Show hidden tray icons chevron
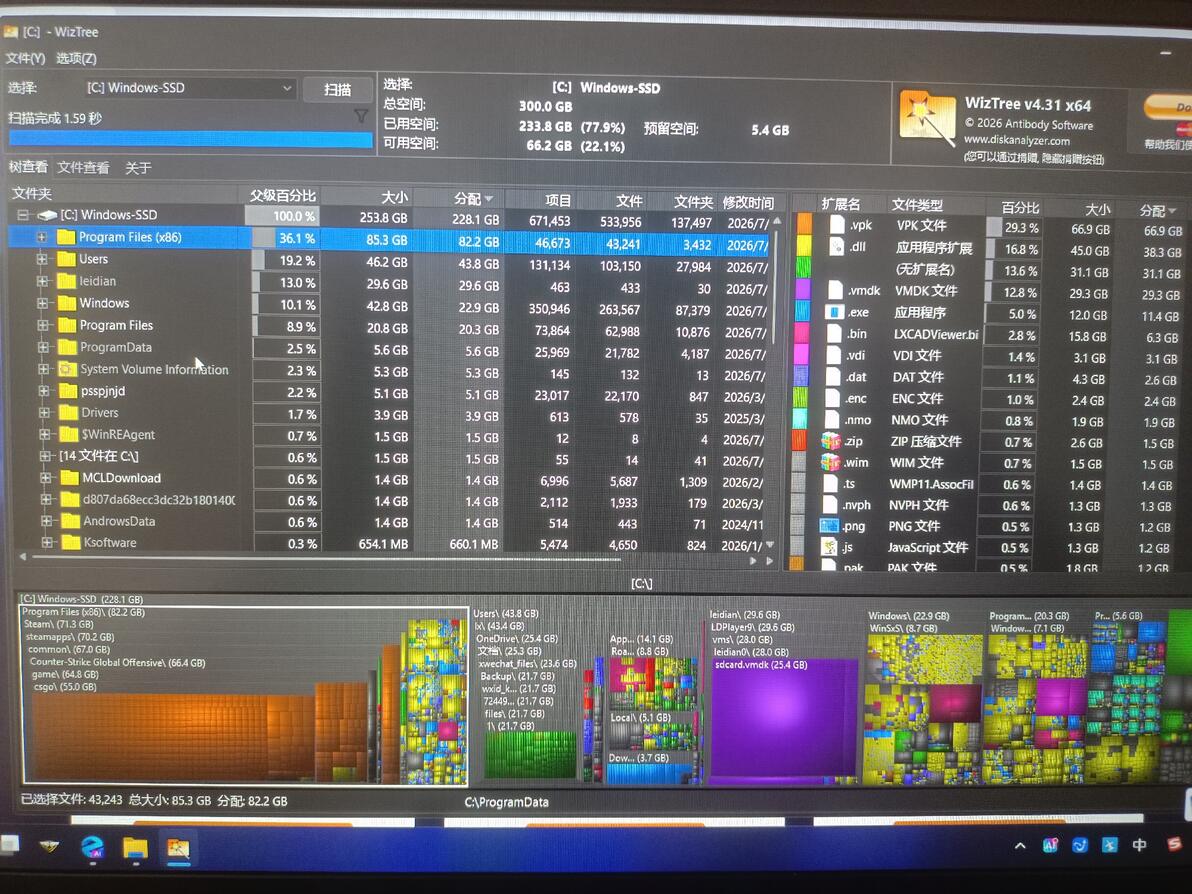The image size is (1192, 894). (1020, 845)
